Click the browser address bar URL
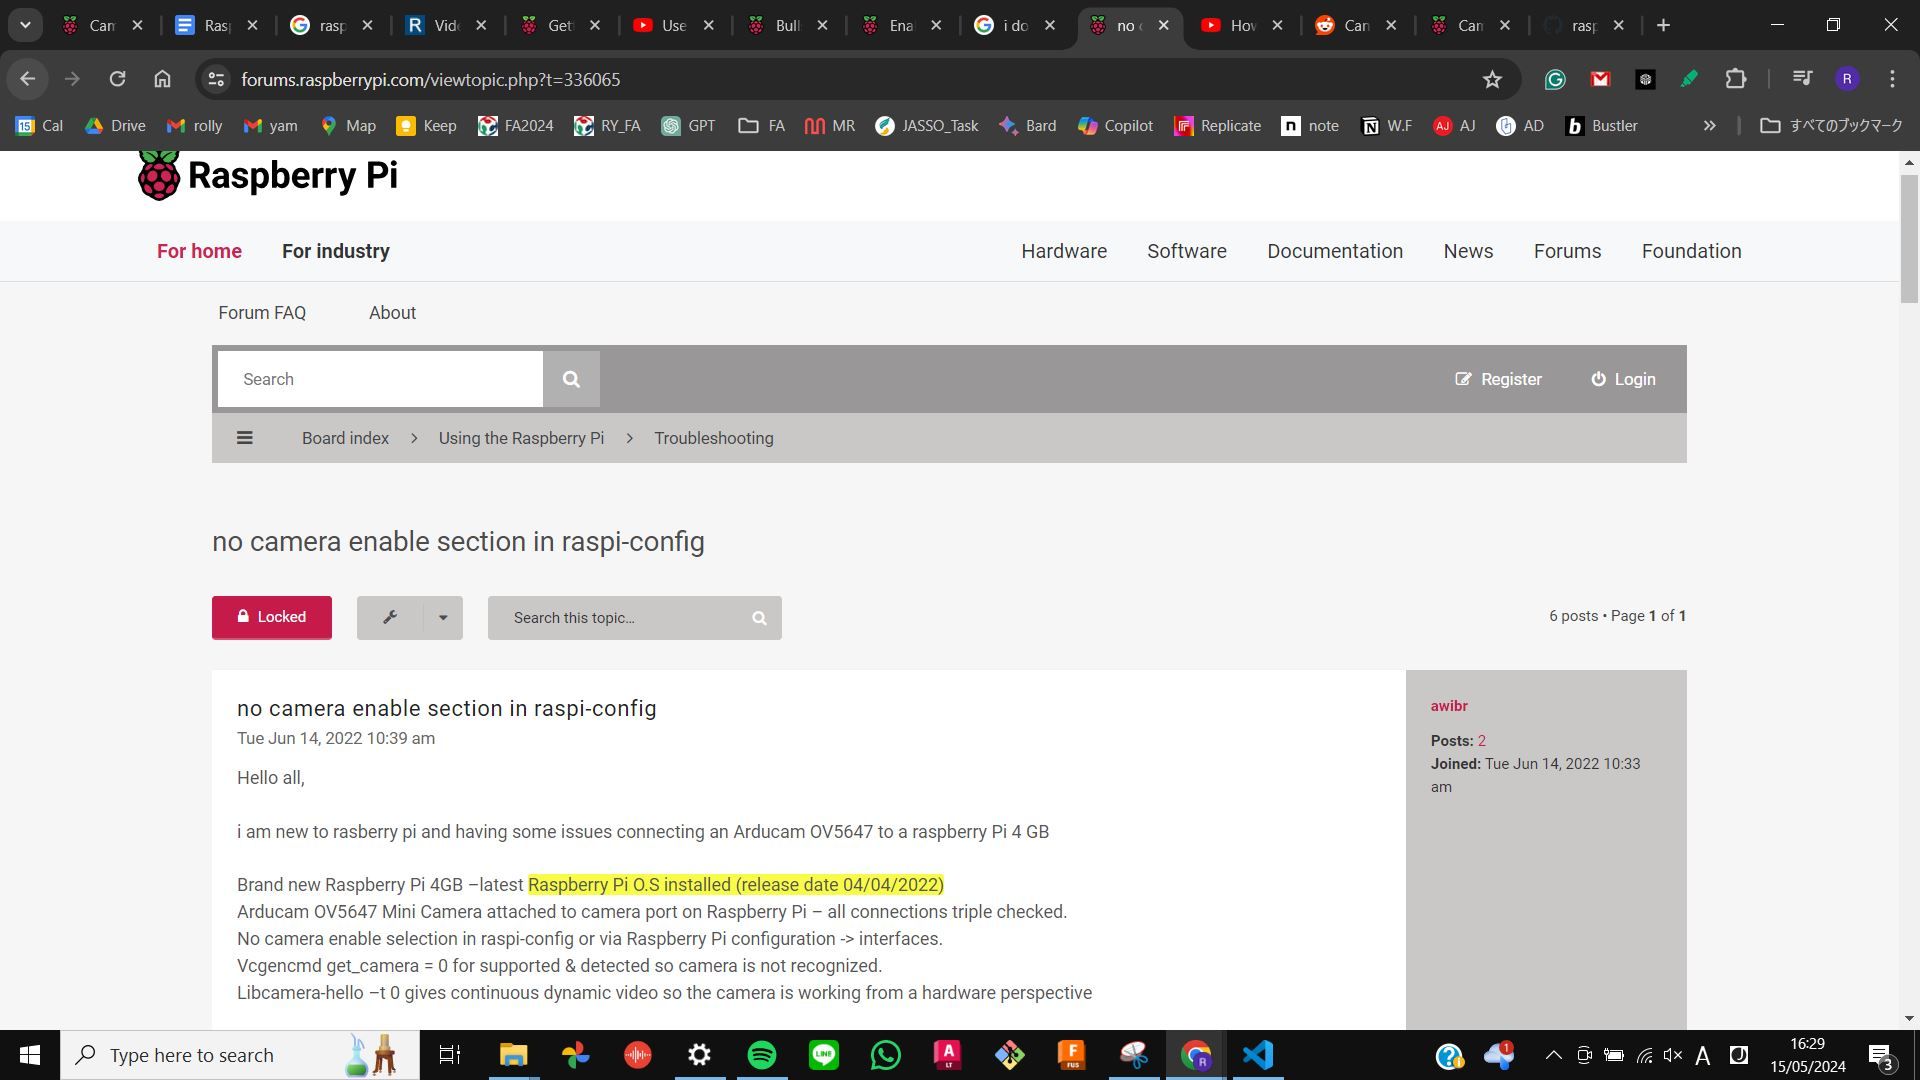Image resolution: width=1920 pixels, height=1080 pixels. tap(431, 79)
